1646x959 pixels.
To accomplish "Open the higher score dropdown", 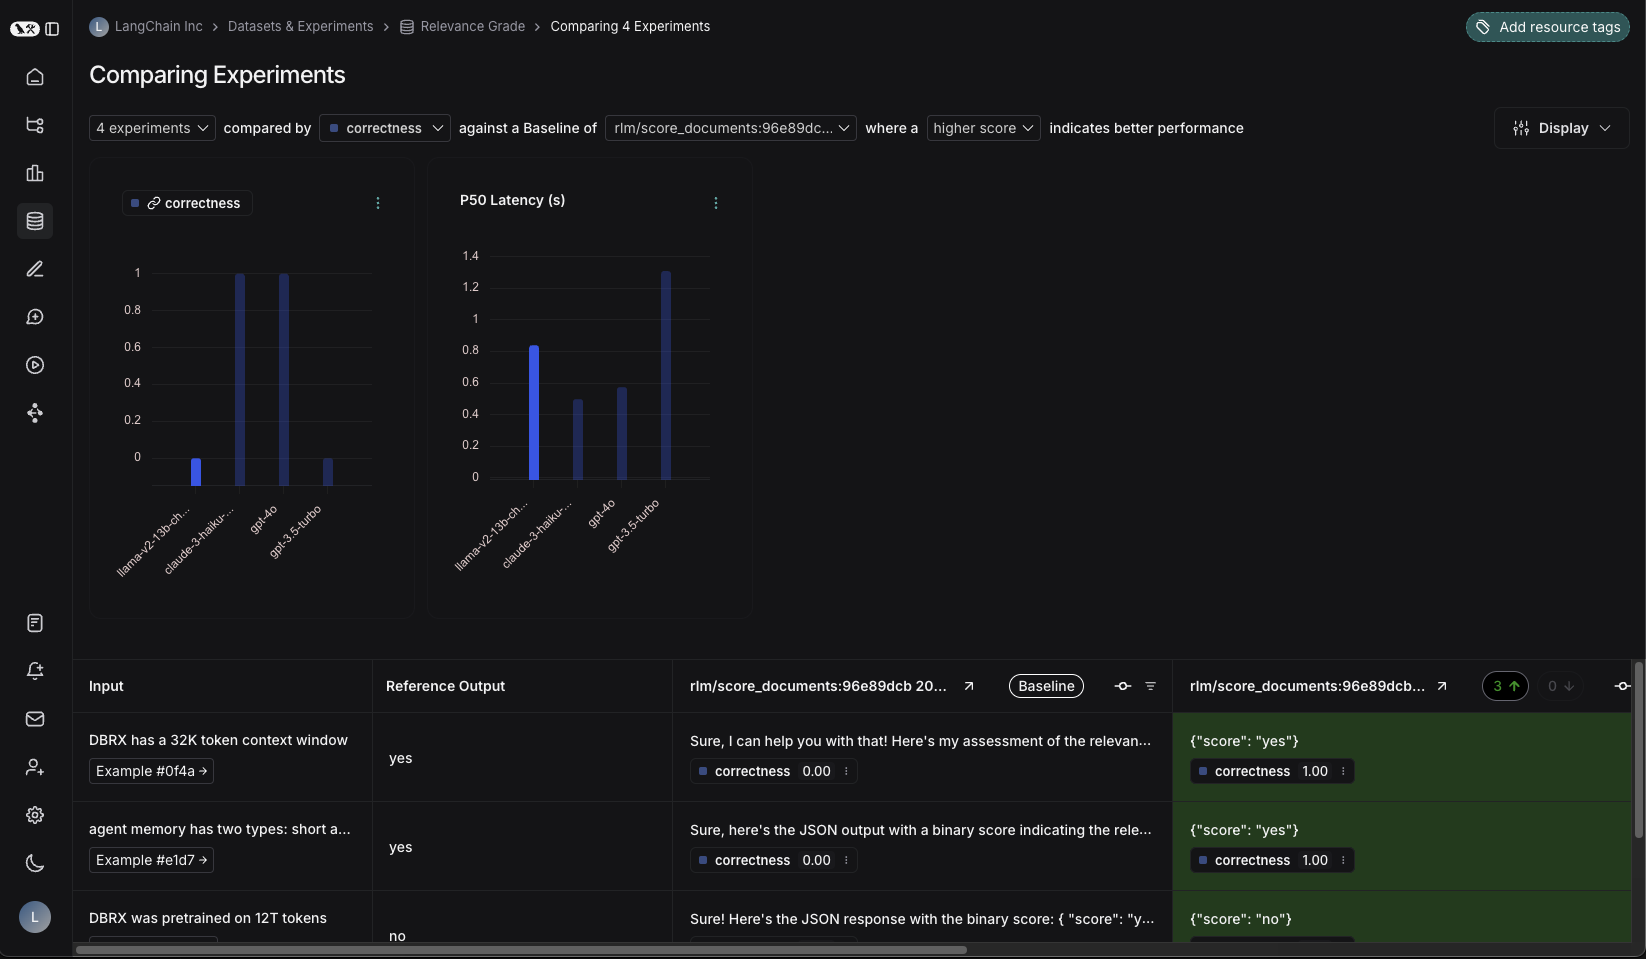I will tap(983, 128).
